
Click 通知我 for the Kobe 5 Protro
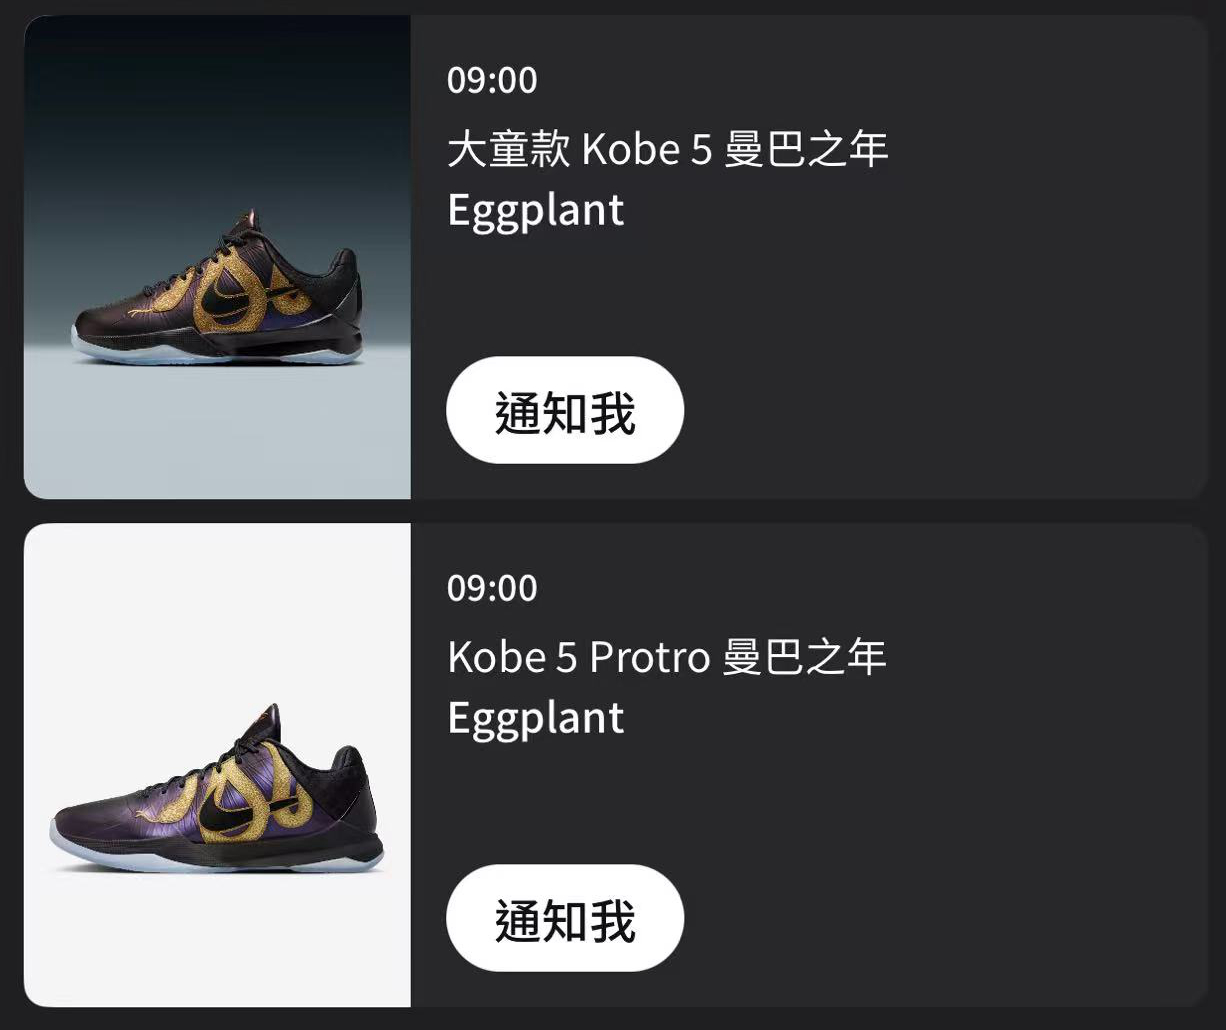tap(564, 919)
